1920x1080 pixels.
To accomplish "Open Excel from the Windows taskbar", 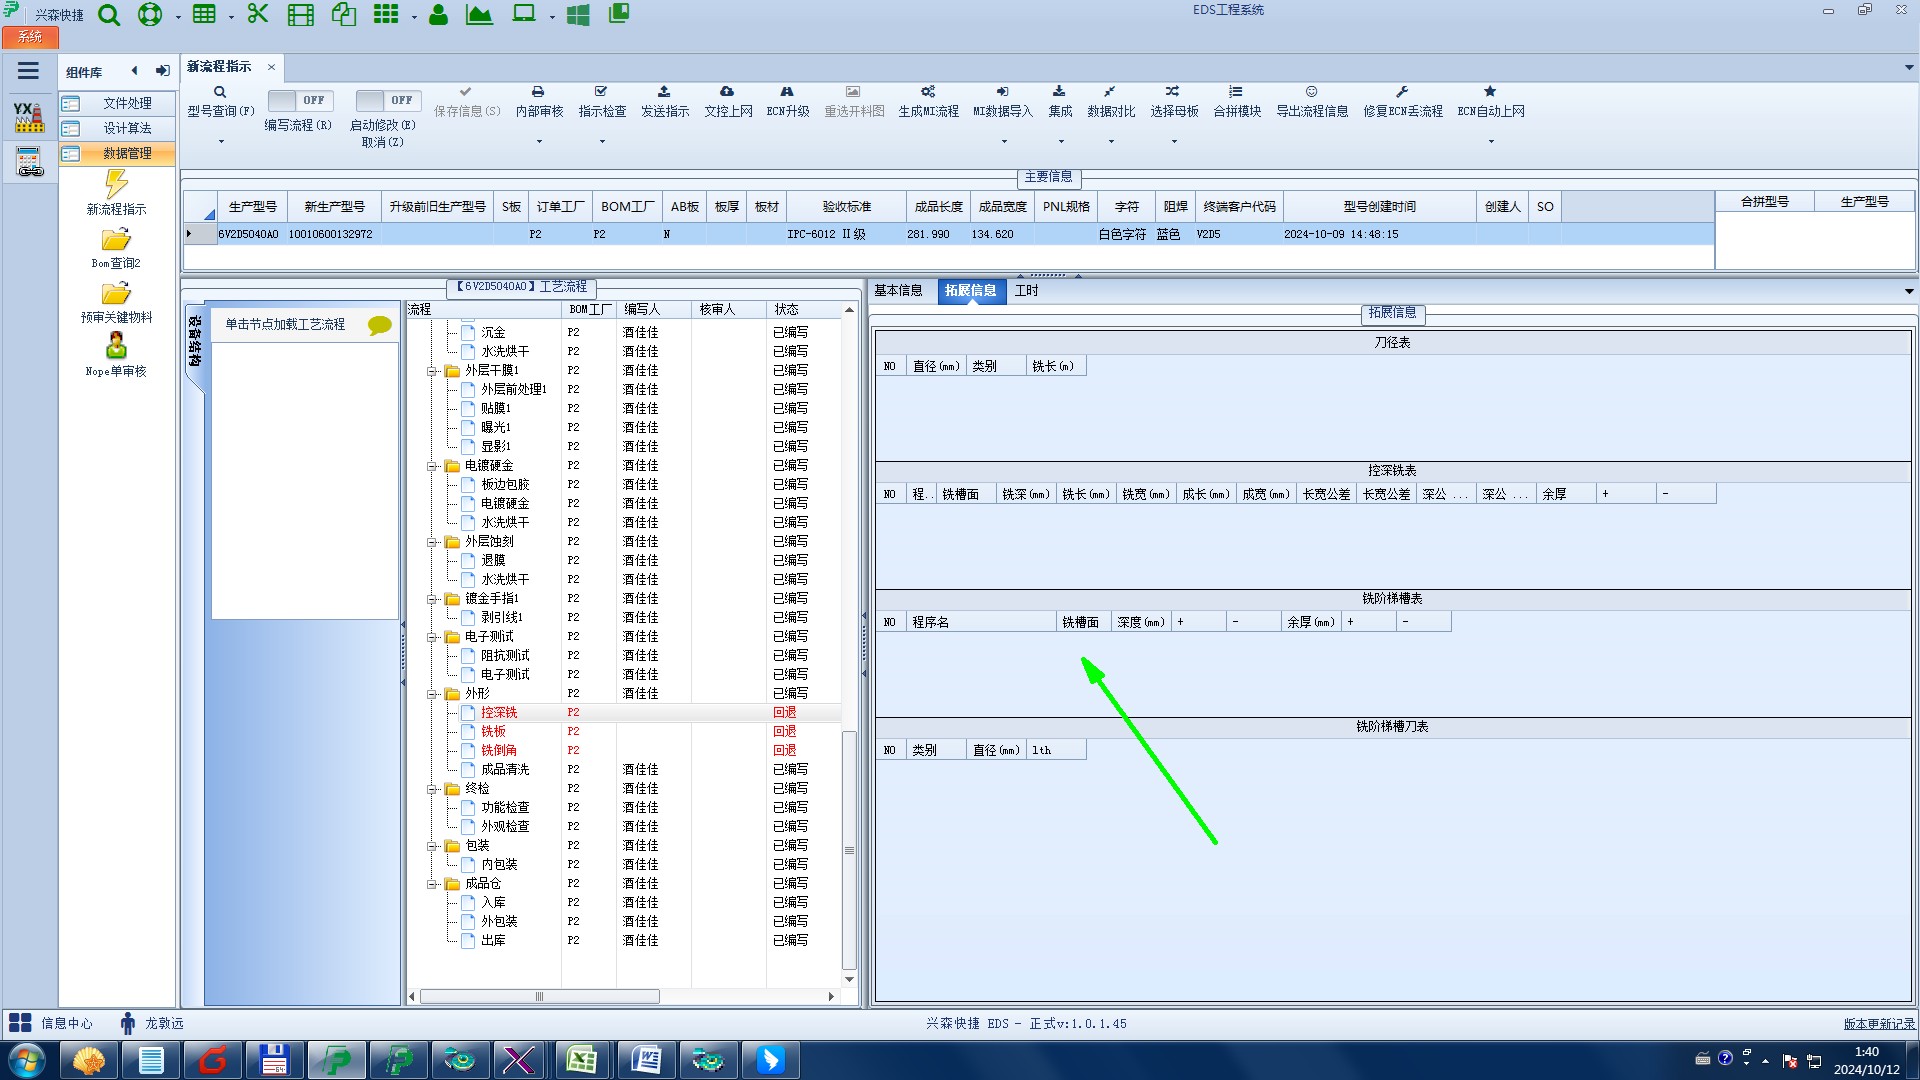I will click(x=581, y=1060).
